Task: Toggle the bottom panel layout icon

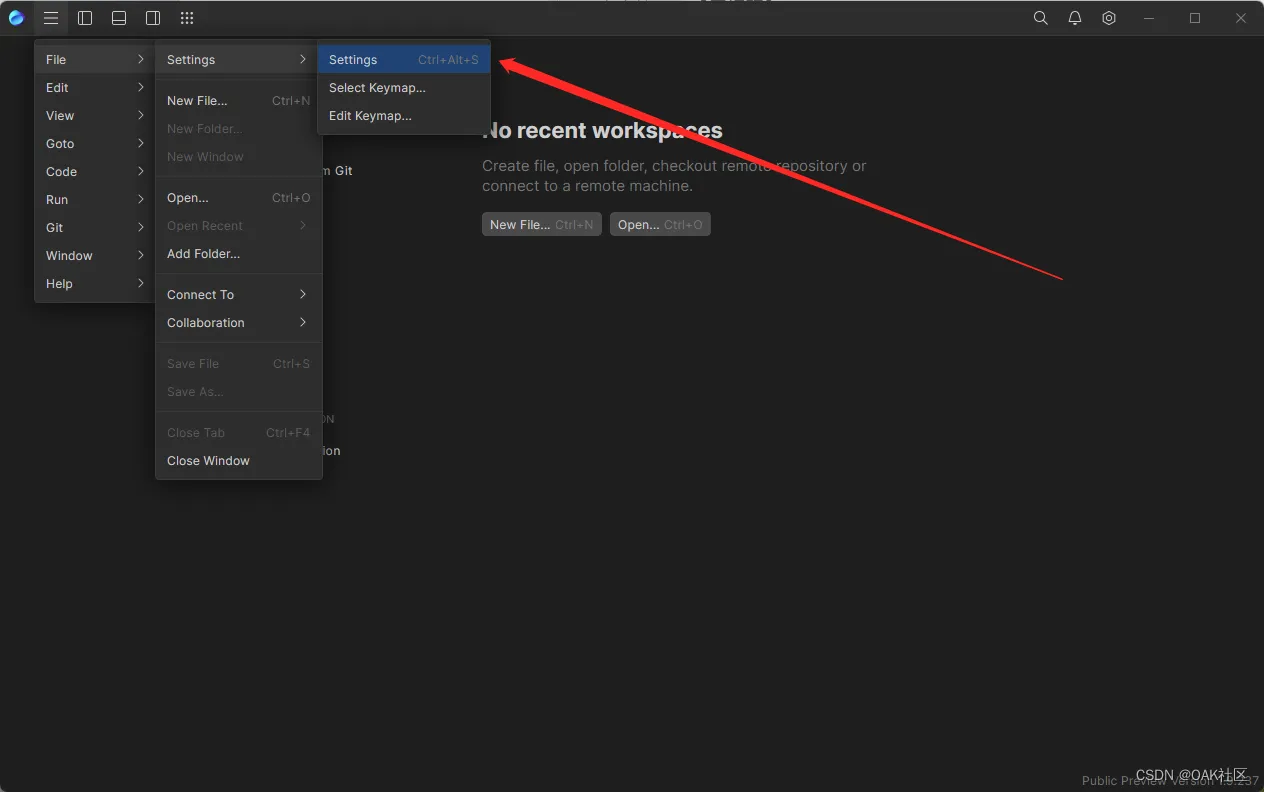Action: click(119, 17)
